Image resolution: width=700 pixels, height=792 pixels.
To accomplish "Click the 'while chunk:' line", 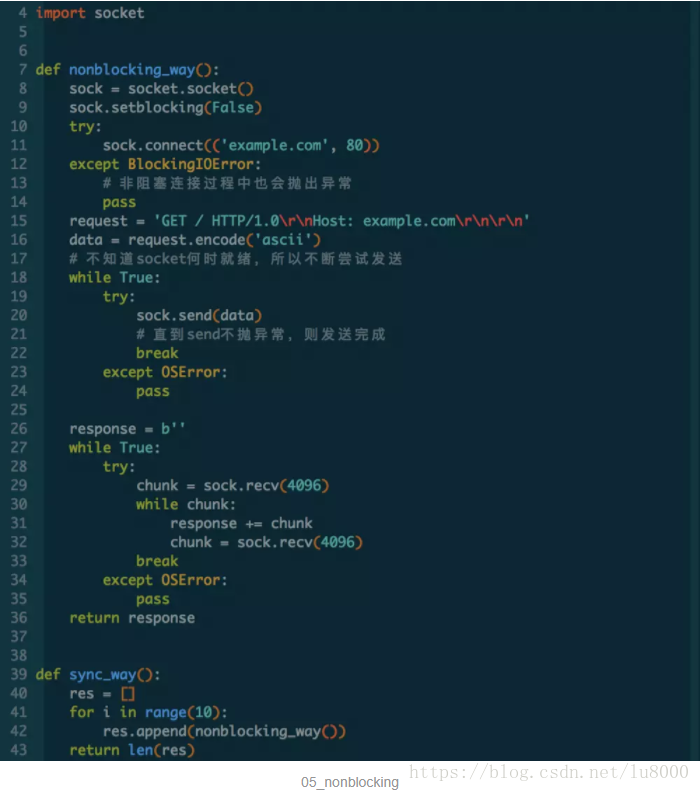I will click(x=186, y=505).
